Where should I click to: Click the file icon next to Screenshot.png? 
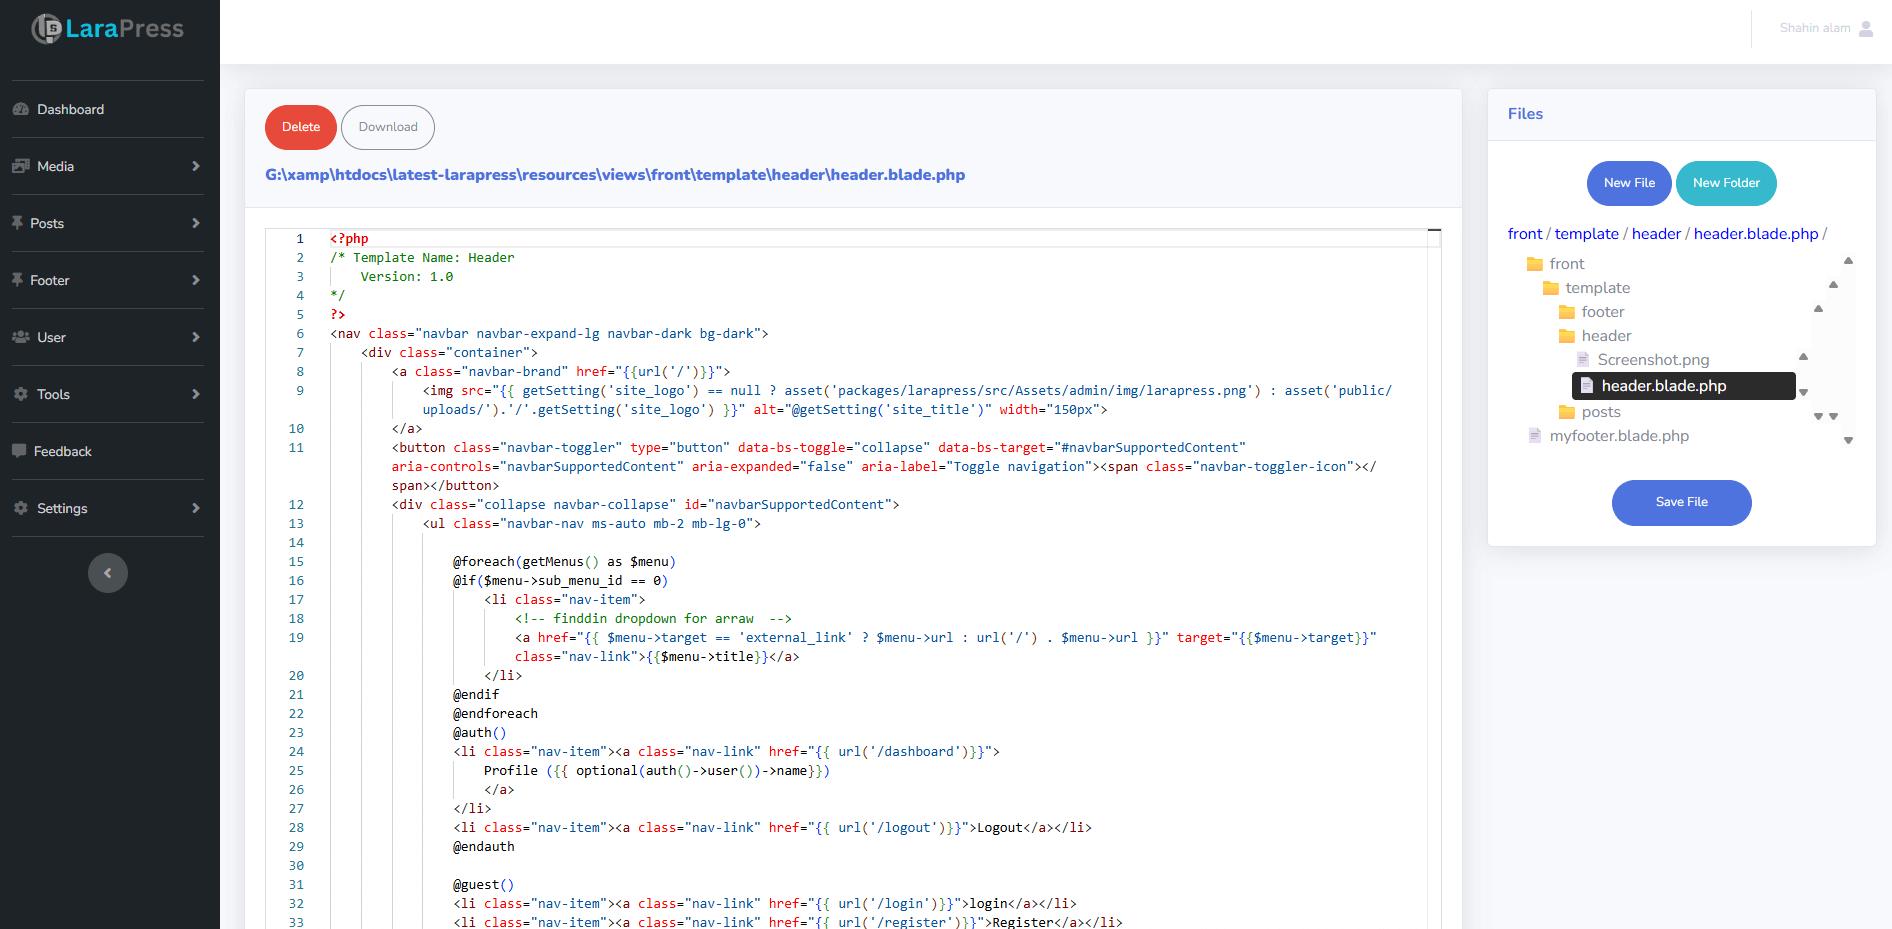[1583, 359]
